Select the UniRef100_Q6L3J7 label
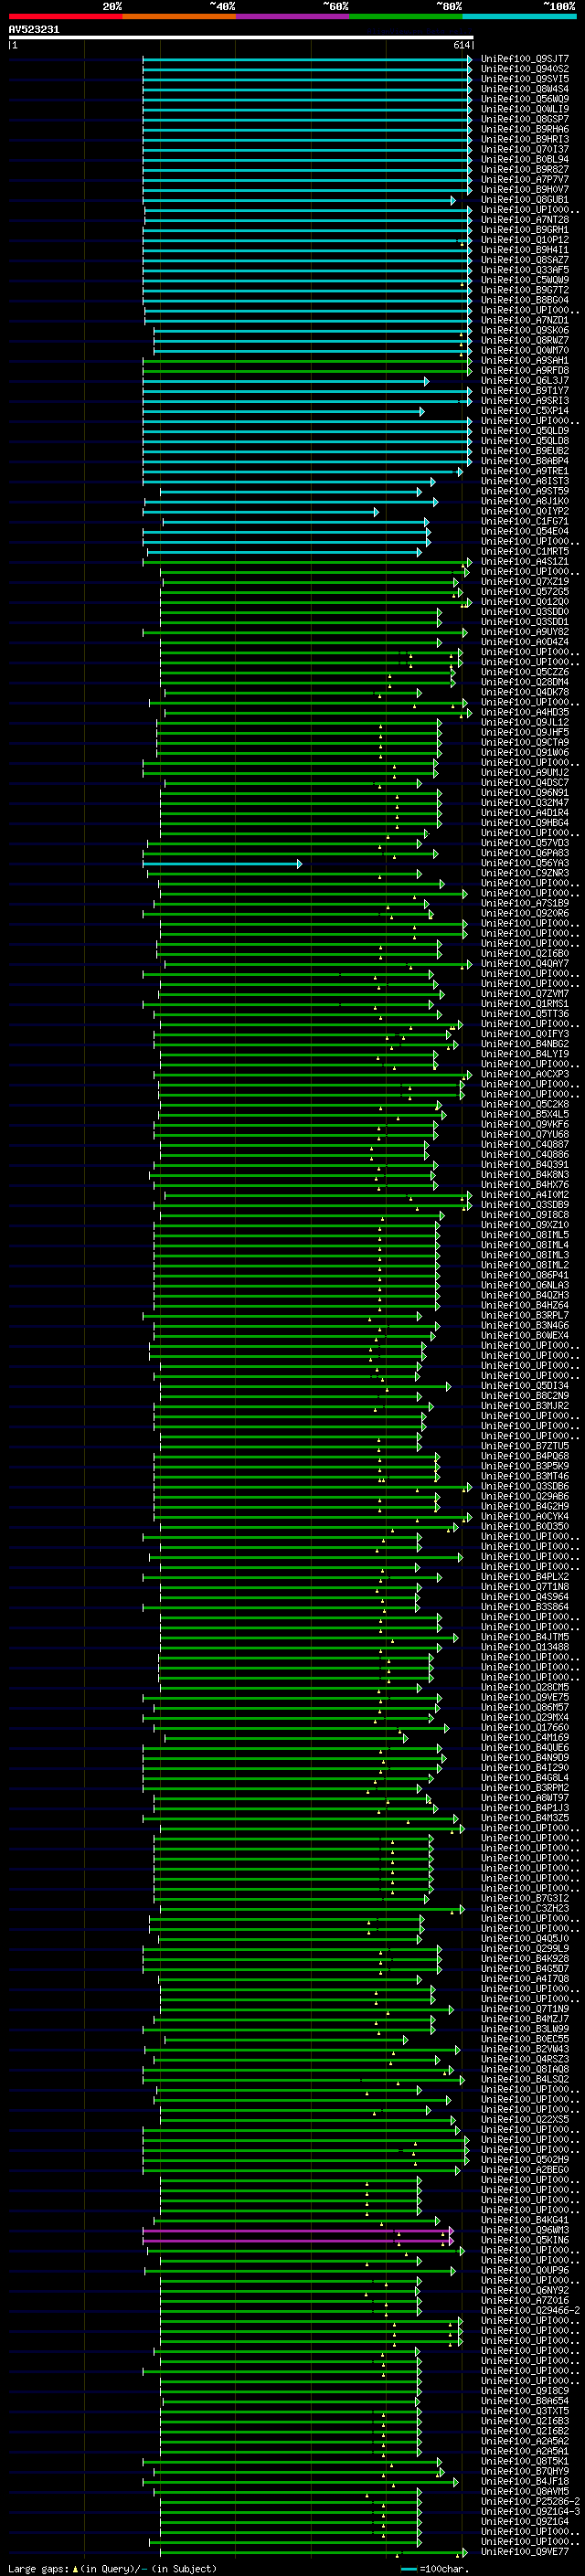Image resolution: width=585 pixels, height=2576 pixels. [x=525, y=380]
